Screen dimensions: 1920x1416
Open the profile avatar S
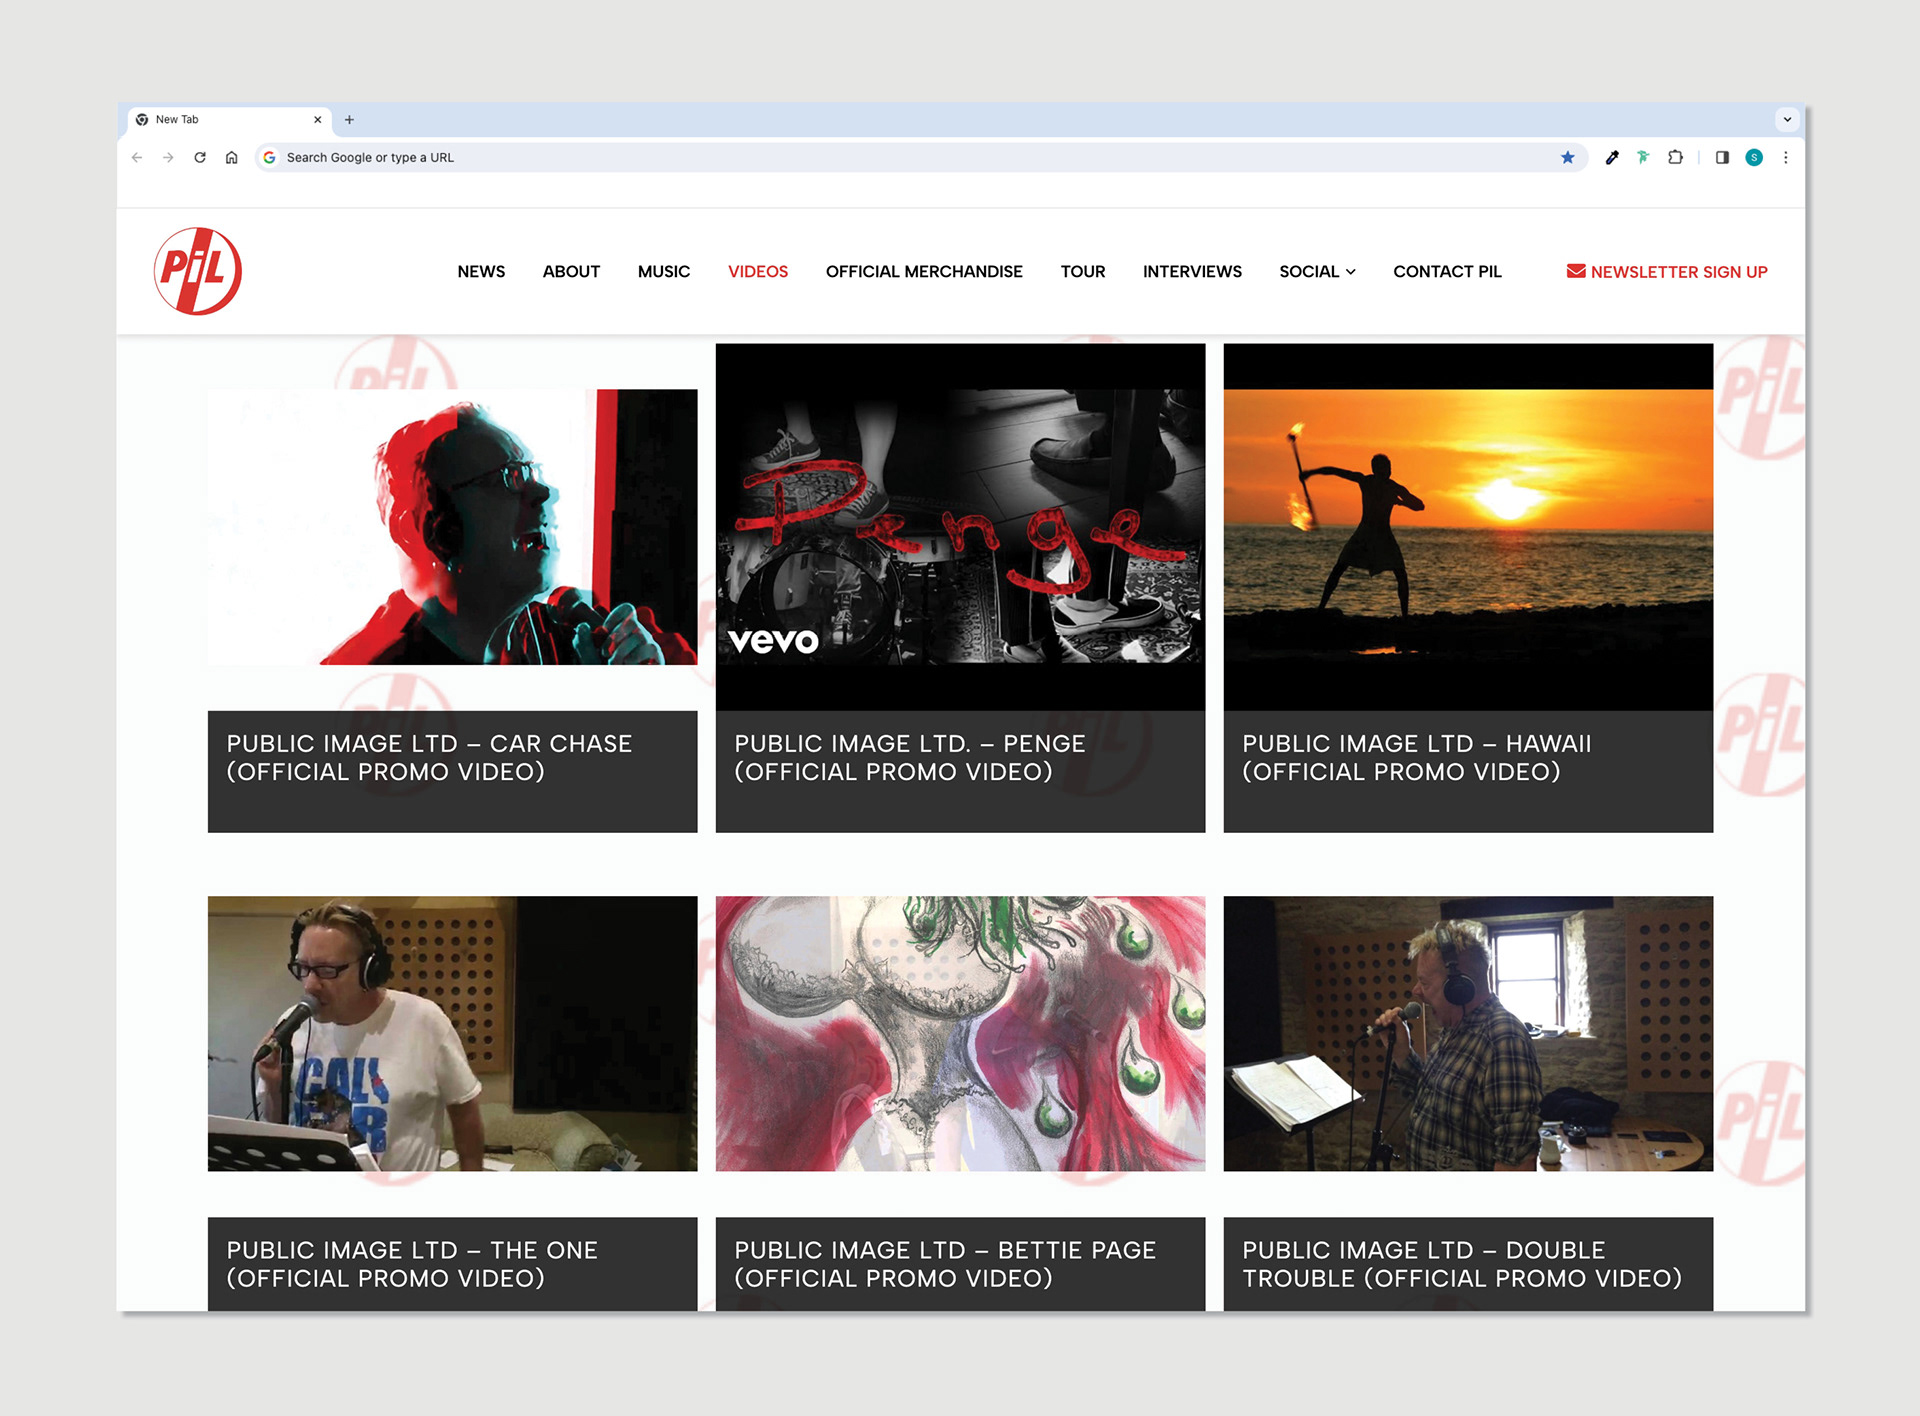pos(1754,158)
